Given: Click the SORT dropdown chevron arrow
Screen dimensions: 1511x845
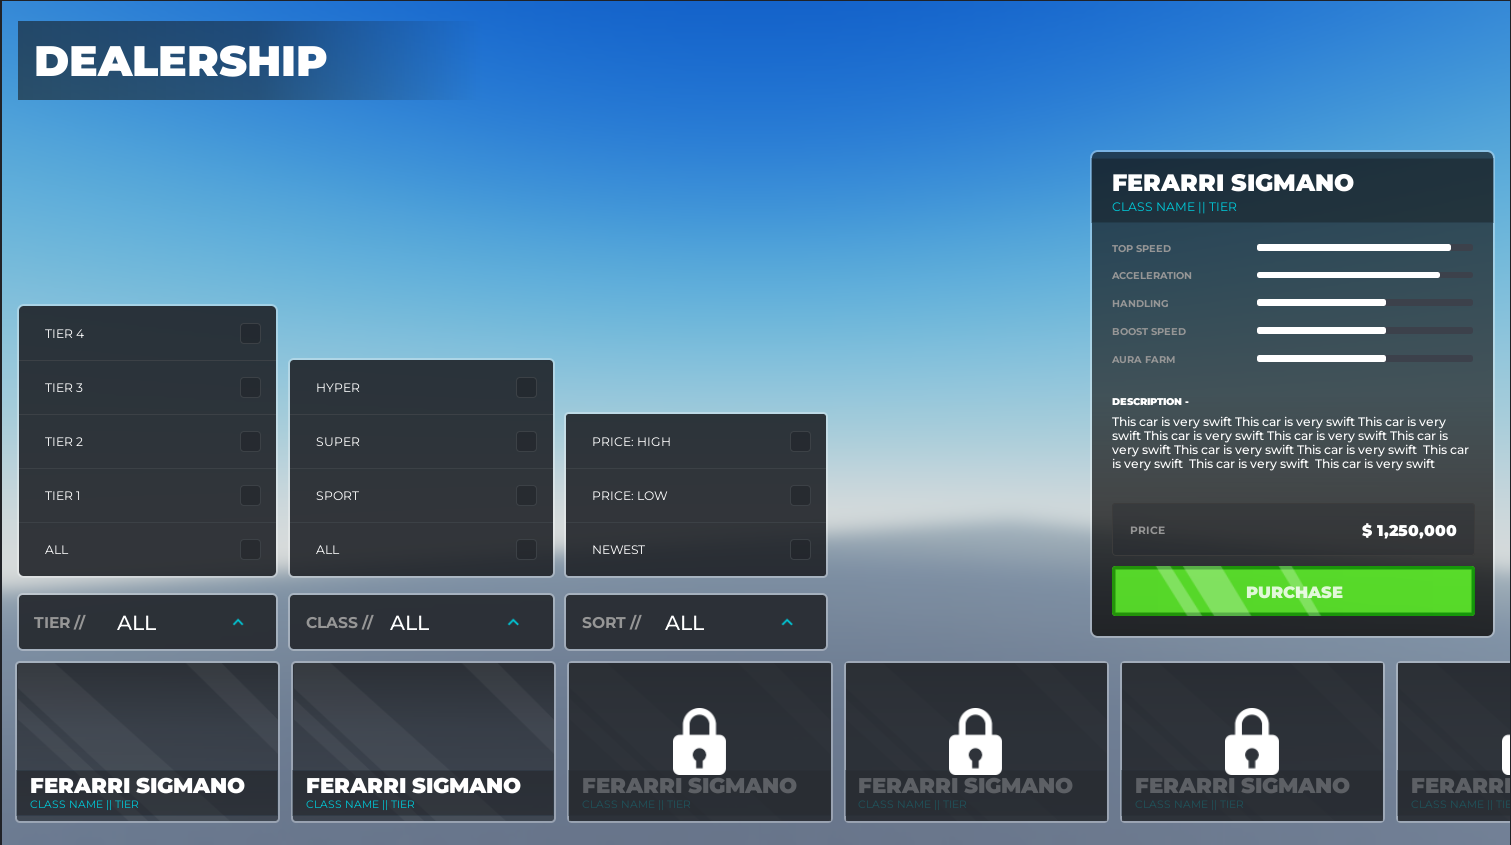Looking at the screenshot, I should (x=787, y=622).
